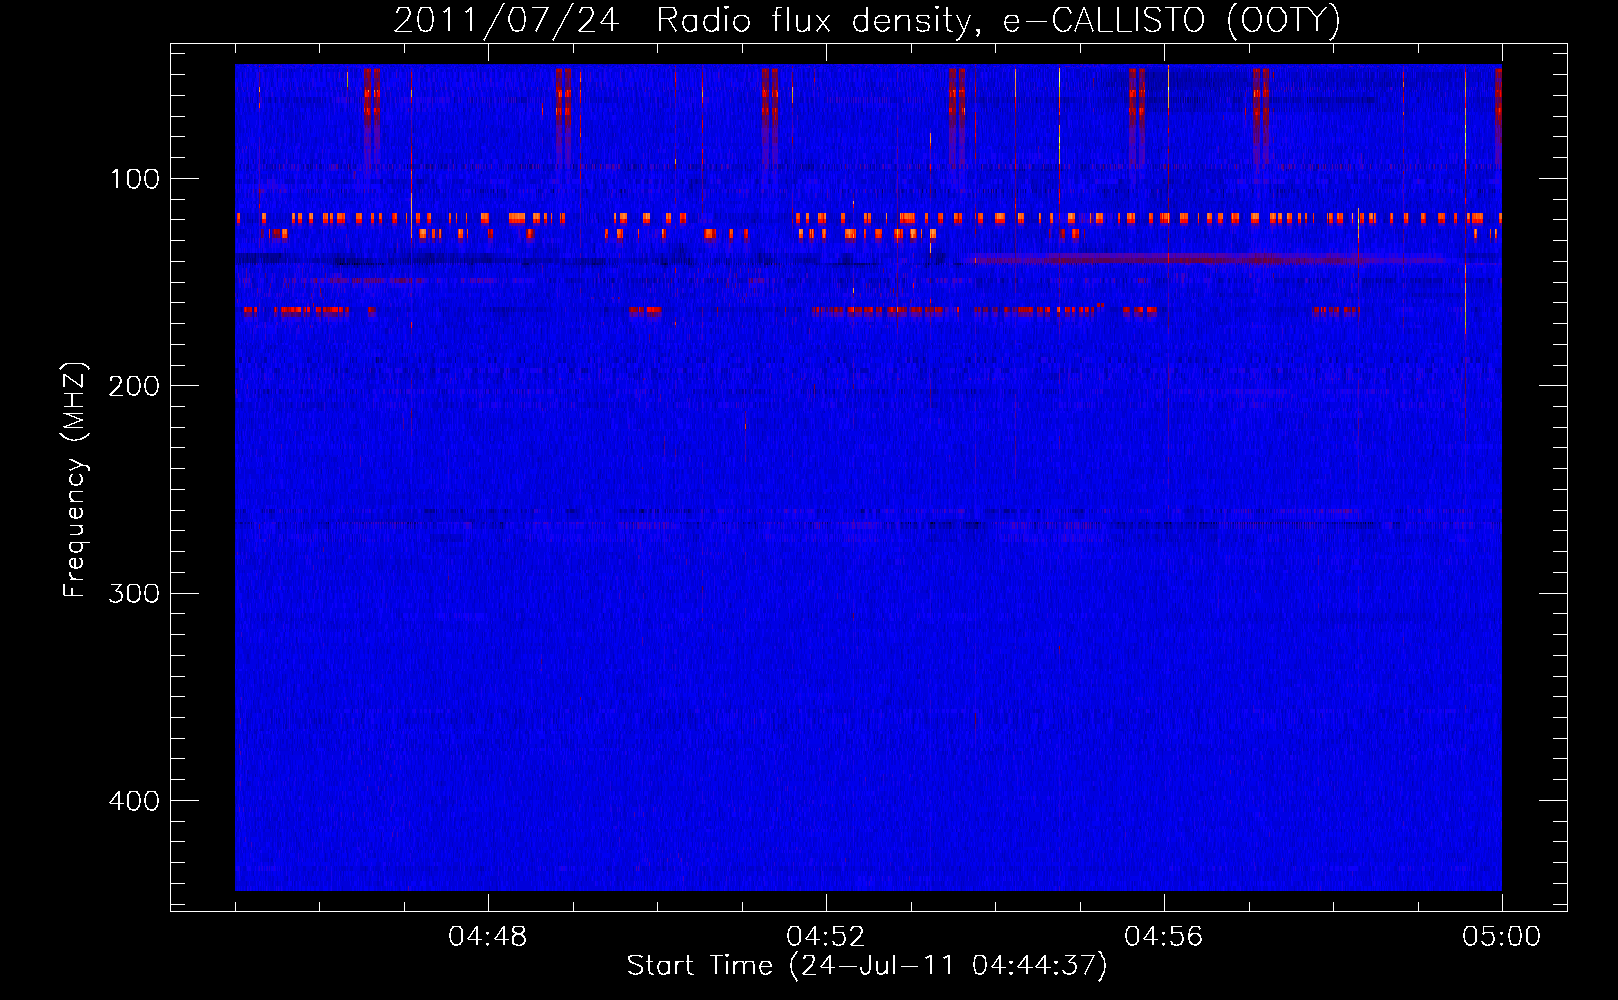Click the 05:00 time tick label
The width and height of the screenshot is (1618, 1000).
click(1501, 937)
